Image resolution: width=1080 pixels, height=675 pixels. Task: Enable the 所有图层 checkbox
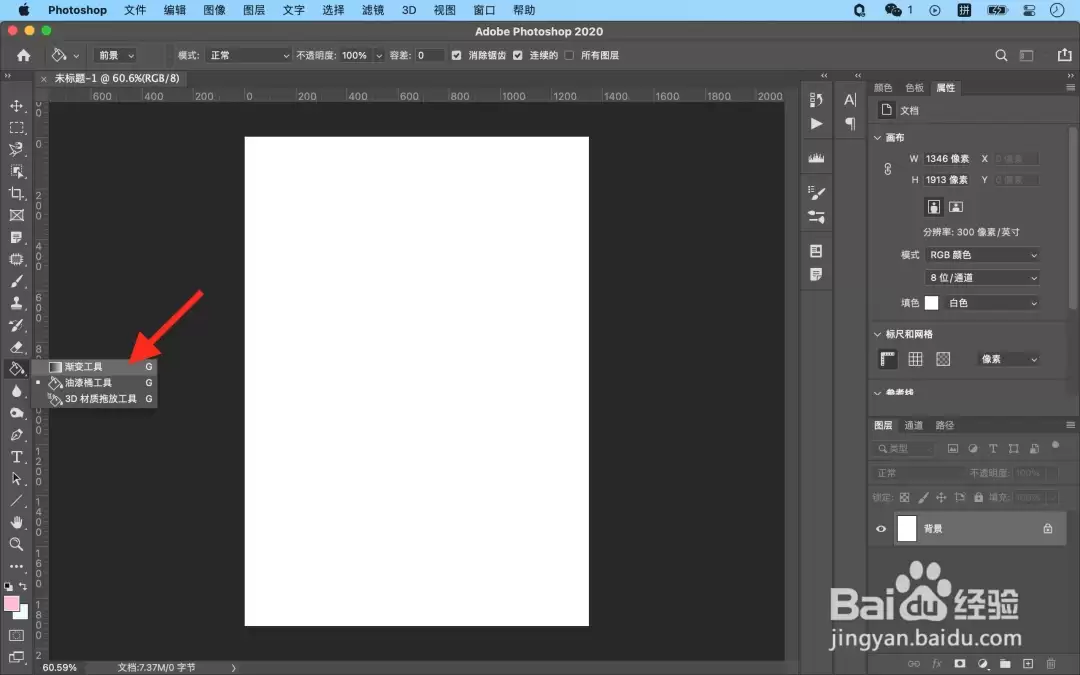click(569, 55)
